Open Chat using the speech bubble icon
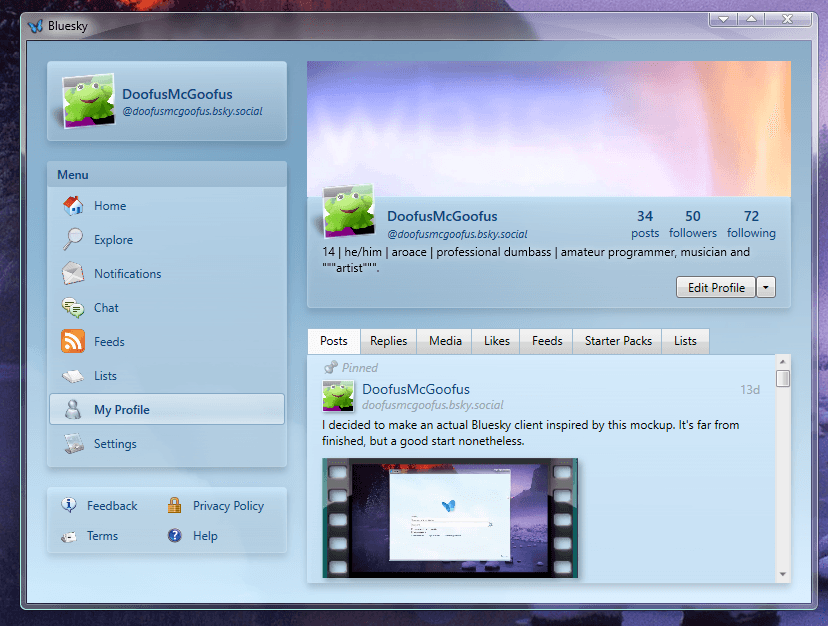828x626 pixels. (74, 307)
